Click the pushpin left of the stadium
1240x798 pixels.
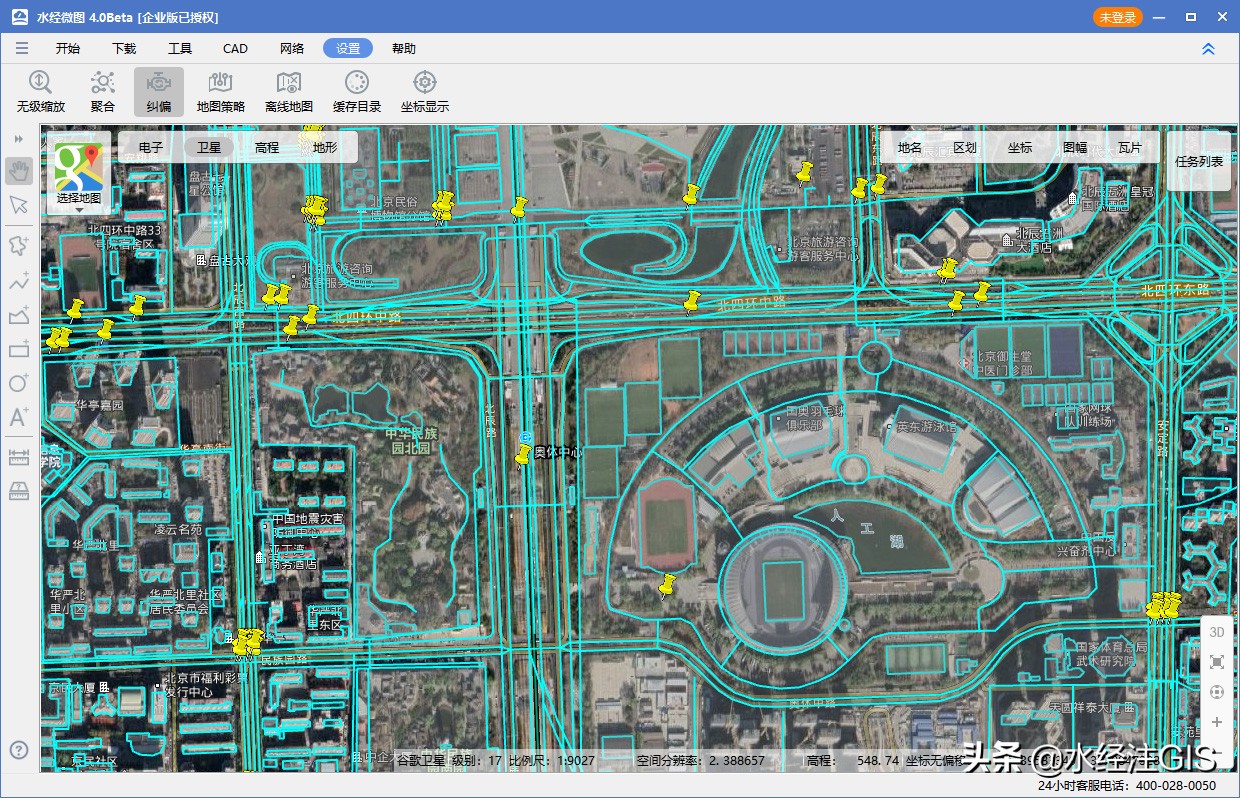(x=667, y=585)
